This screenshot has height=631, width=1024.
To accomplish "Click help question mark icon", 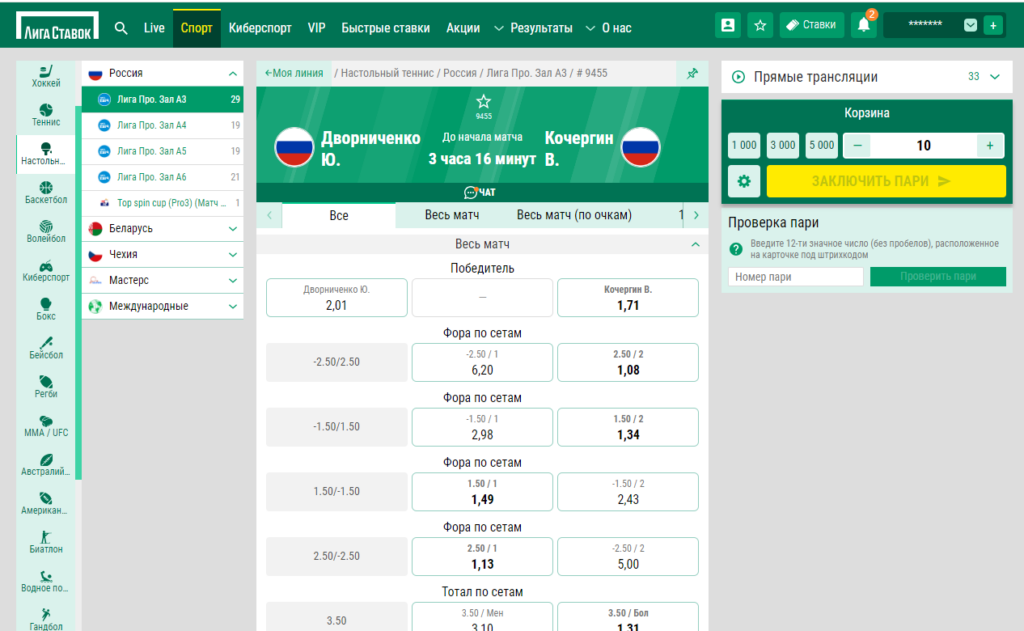I will [736, 249].
